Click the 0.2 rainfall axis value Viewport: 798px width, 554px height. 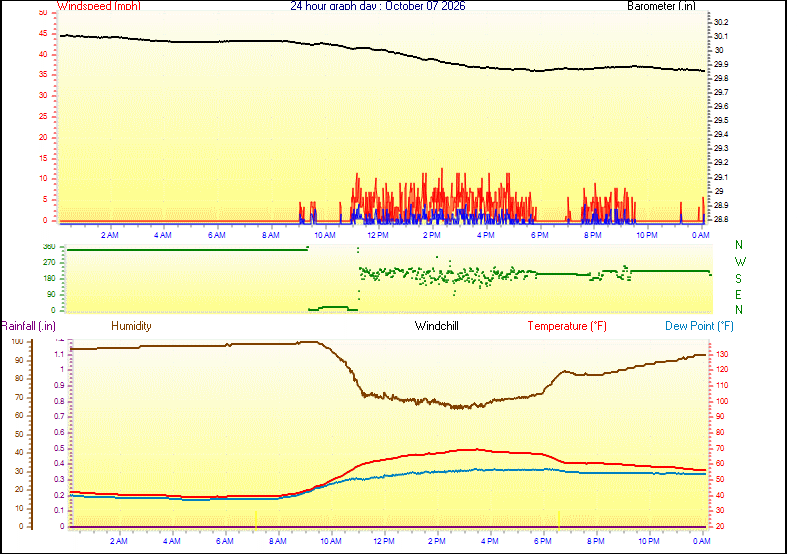(60, 495)
